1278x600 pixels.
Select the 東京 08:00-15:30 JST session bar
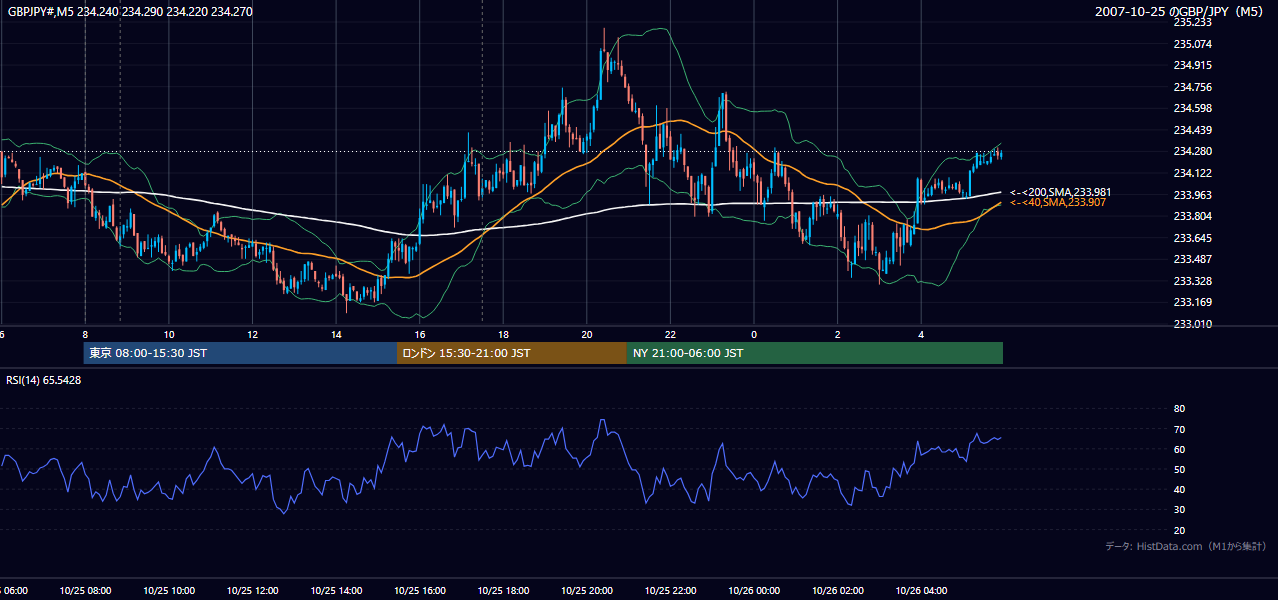[x=240, y=353]
